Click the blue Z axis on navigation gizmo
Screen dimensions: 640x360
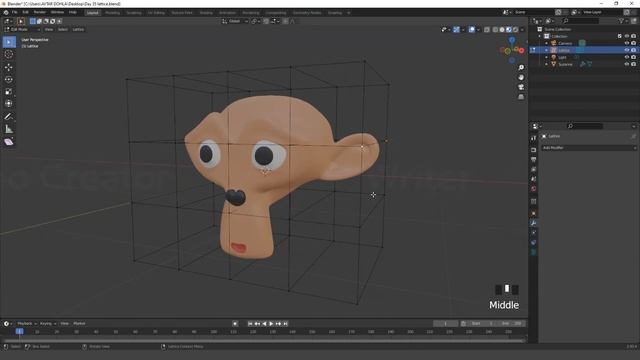(x=512, y=40)
